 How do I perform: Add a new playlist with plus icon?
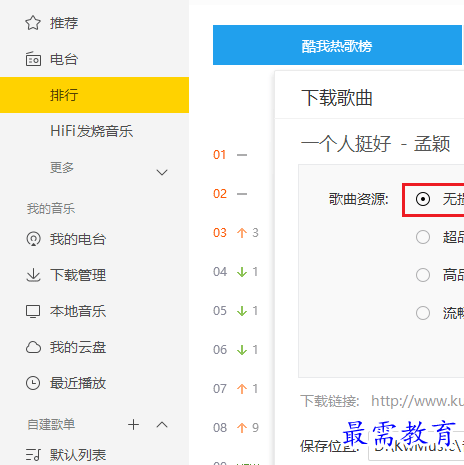tap(133, 424)
